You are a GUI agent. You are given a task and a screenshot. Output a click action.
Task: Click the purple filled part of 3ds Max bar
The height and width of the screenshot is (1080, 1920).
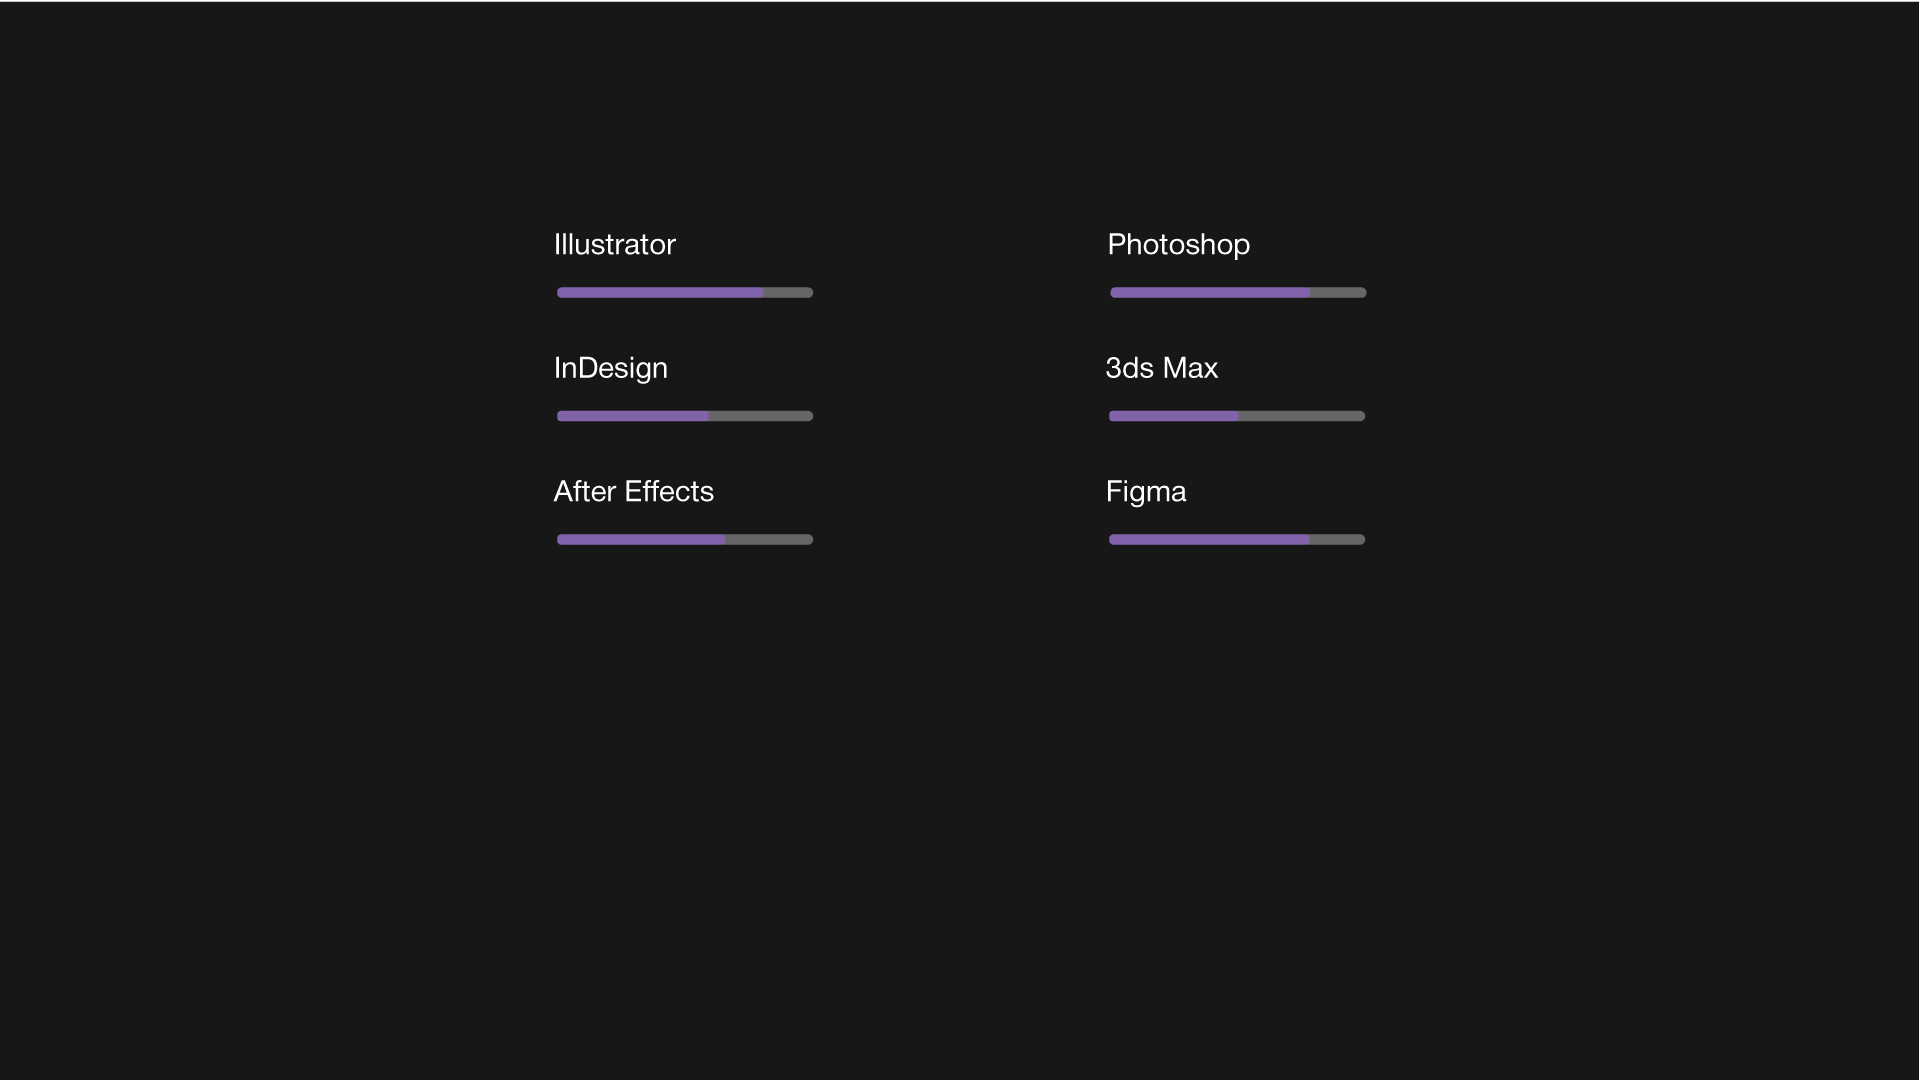coord(1173,416)
